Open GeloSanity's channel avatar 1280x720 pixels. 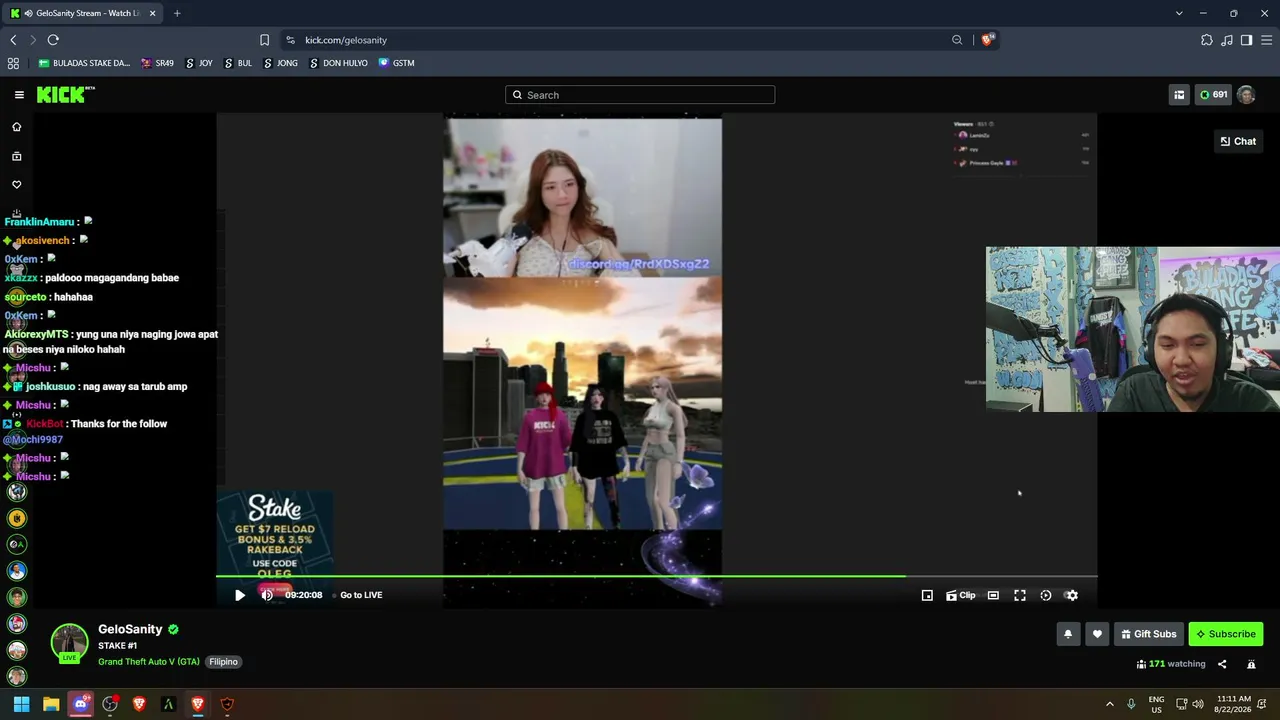[x=69, y=643]
